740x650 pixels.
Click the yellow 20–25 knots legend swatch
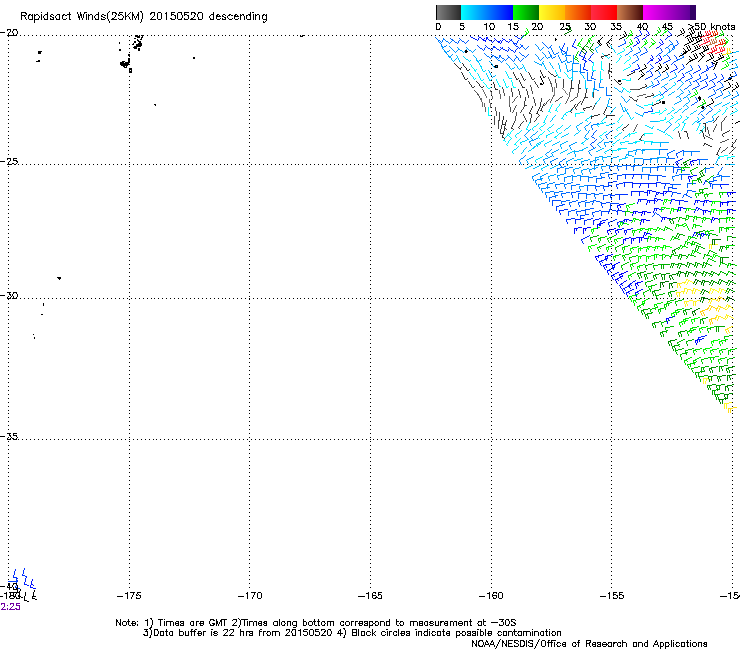click(552, 12)
